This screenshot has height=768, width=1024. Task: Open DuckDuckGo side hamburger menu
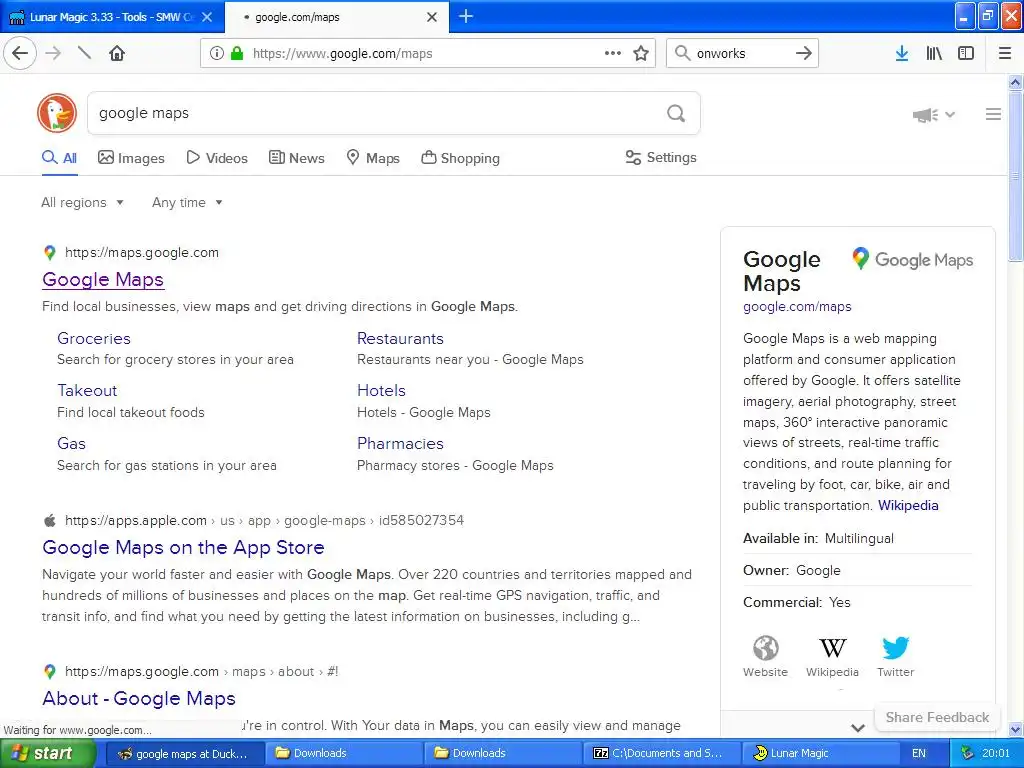(993, 114)
